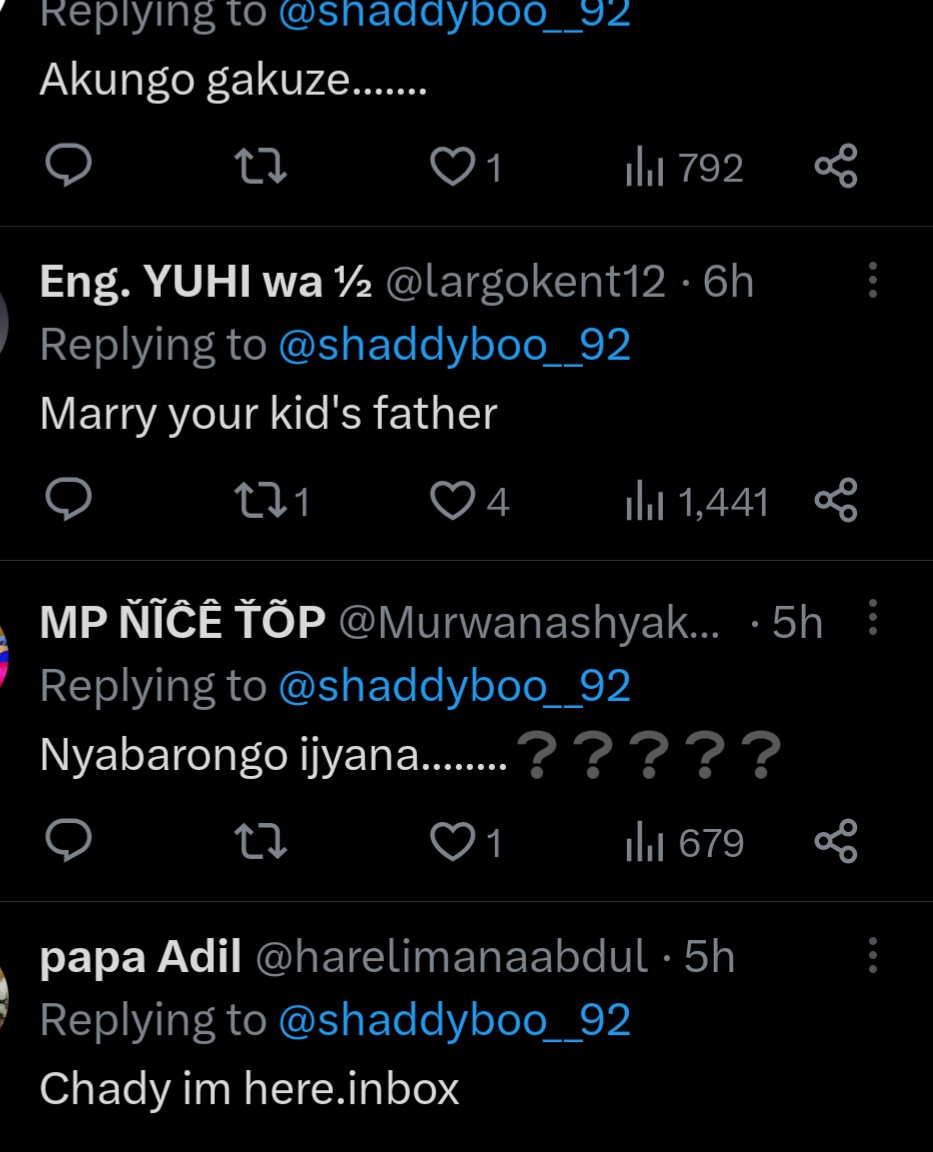Share the "Akungo gakuze" reply

[x=836, y=167]
